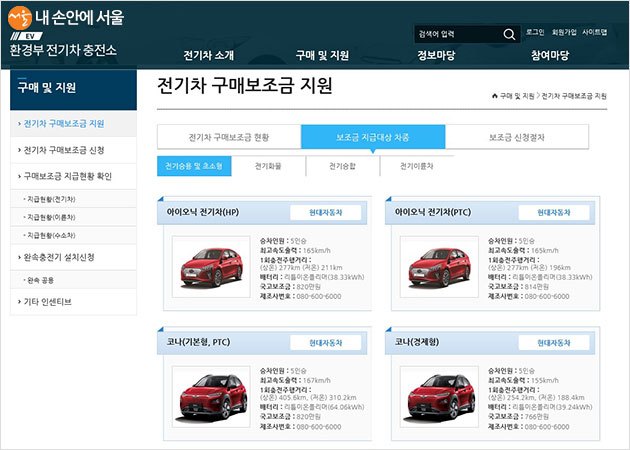Select sidebar item 구매보조금 지급현황 확인
Image resolution: width=630 pixels, height=450 pixels.
(73, 176)
